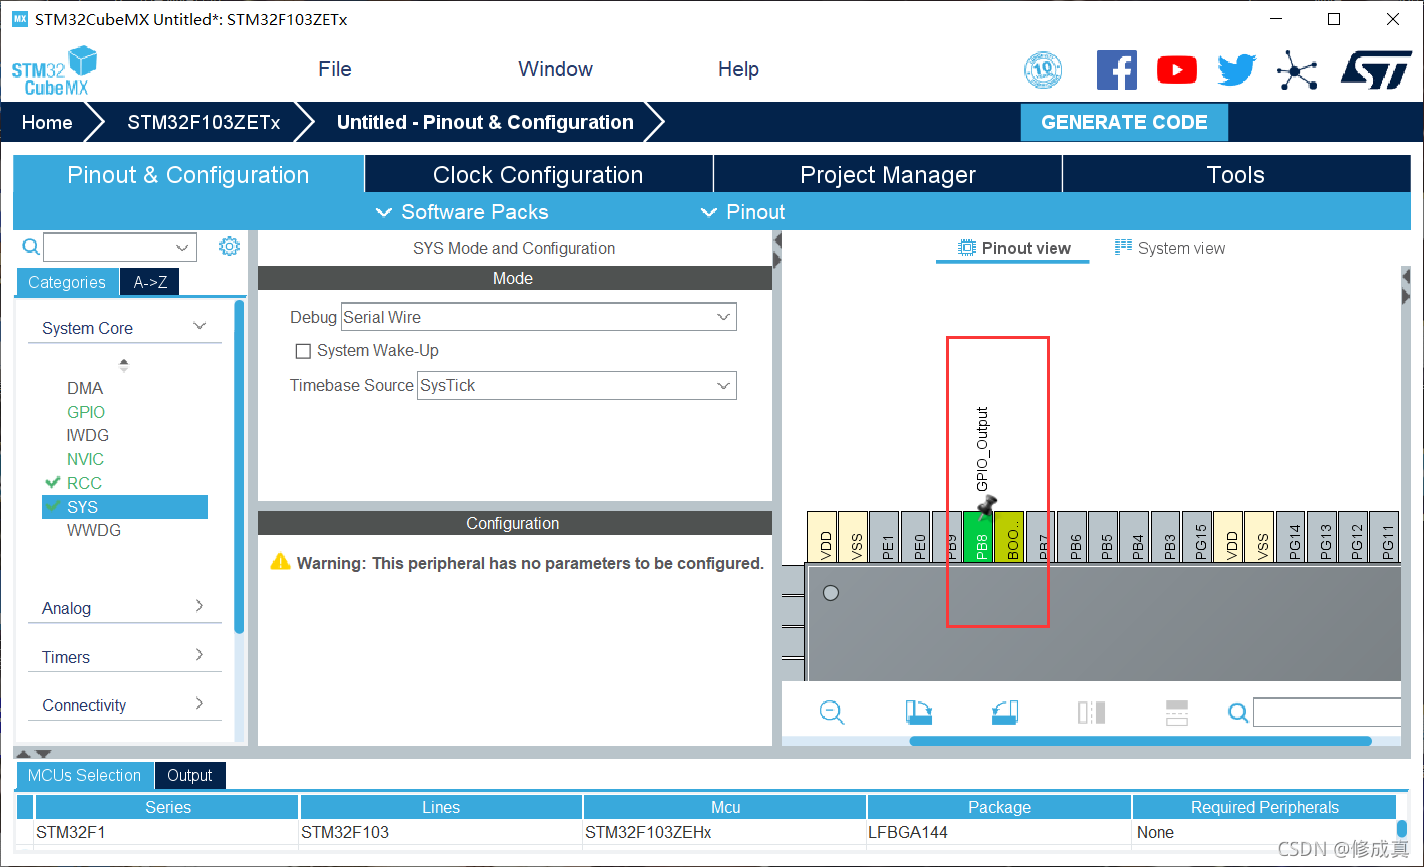This screenshot has width=1424, height=867.
Task: Click the STM32F103ZEHx table cell
Action: coord(725,832)
